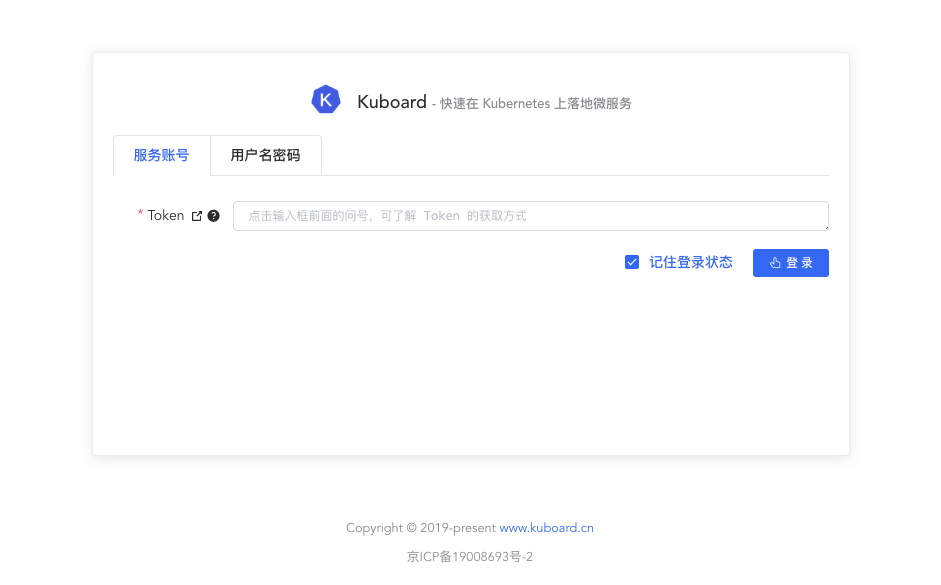The image size is (941, 585).
Task: Click the 登录 login button
Action: pos(790,263)
